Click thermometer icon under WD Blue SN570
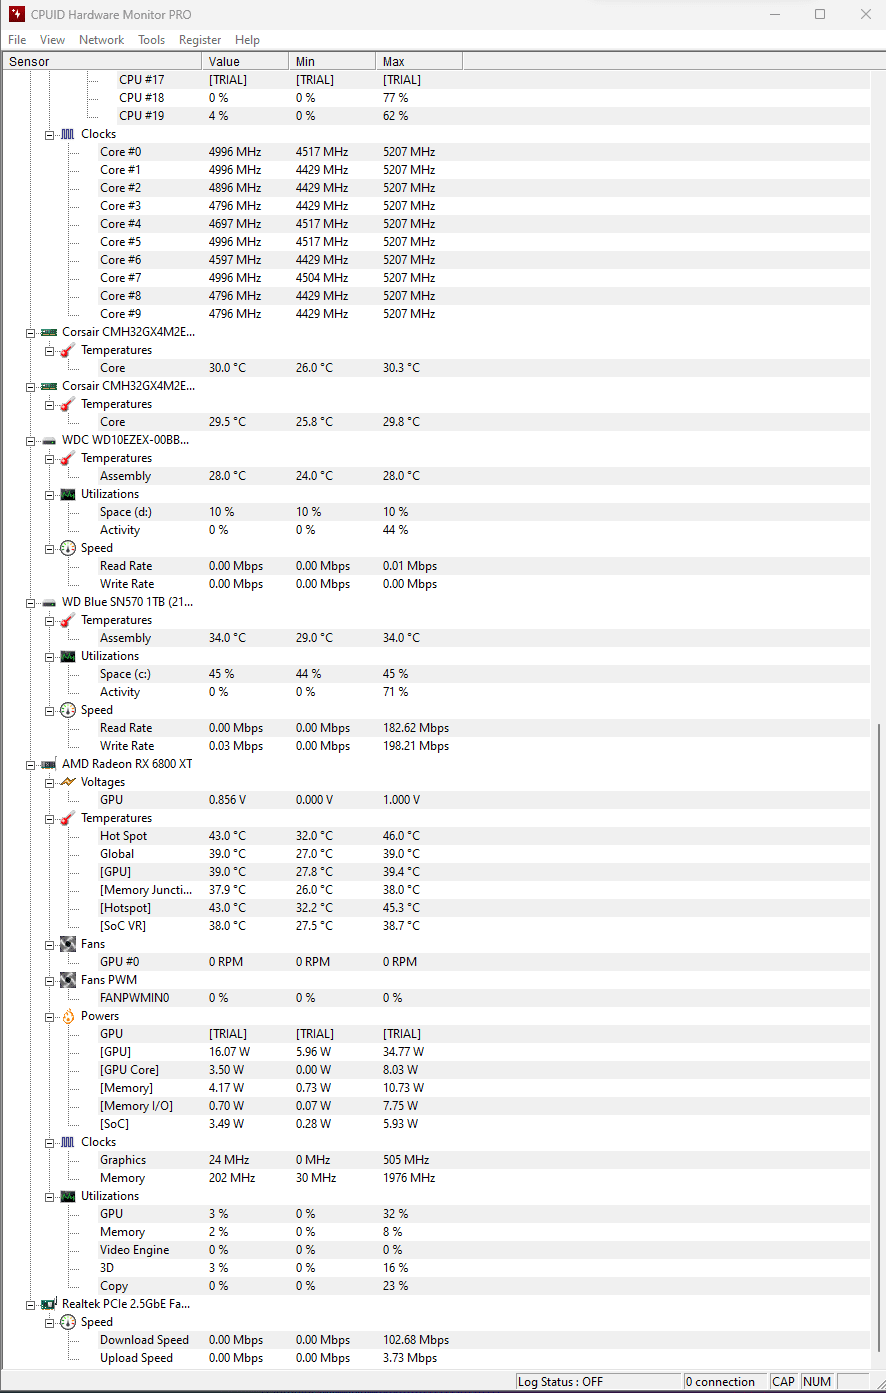Screen dimensions: 886x1393 click(x=67, y=620)
